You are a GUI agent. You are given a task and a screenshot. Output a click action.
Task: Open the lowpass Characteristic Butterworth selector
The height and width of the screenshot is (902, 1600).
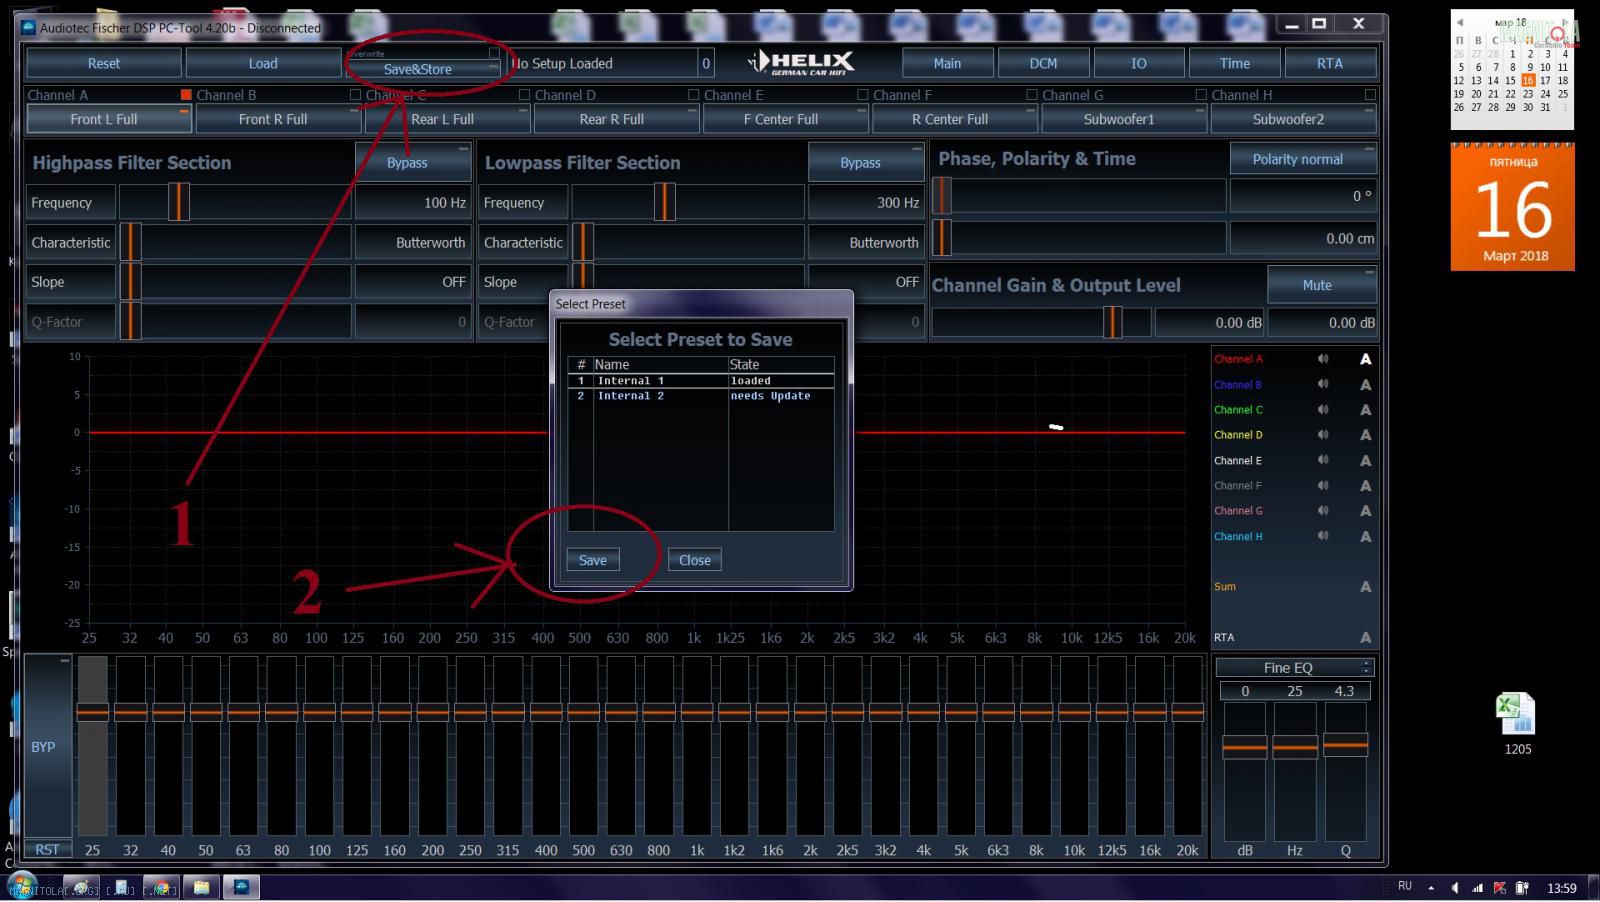tap(865, 242)
